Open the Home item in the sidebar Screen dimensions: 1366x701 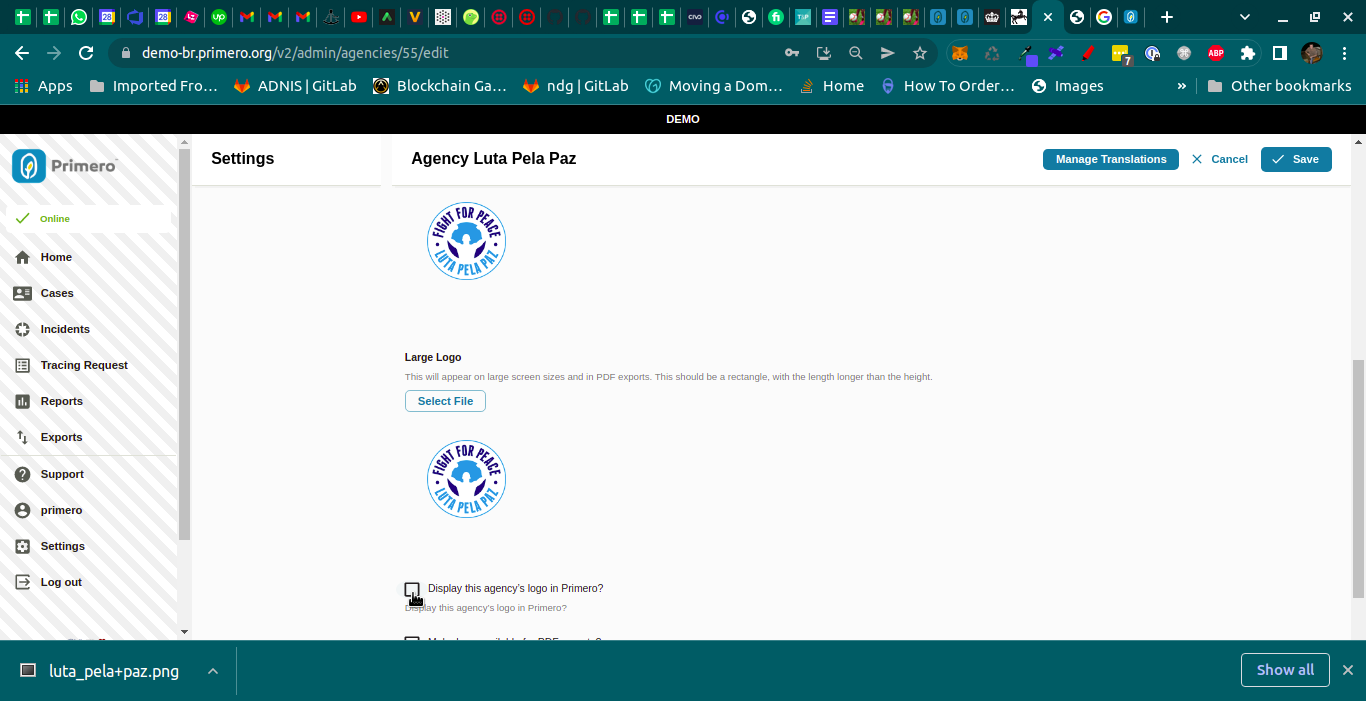coord(56,257)
